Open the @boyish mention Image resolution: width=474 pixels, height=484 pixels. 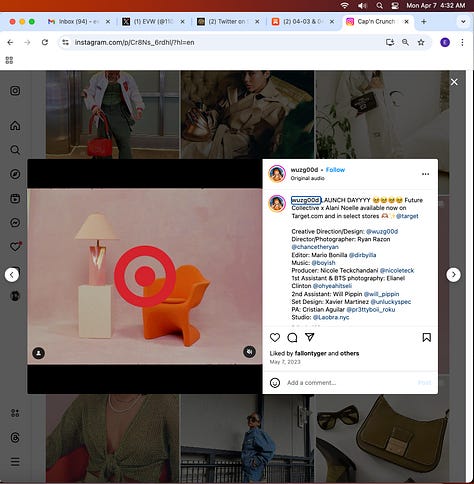pos(323,263)
